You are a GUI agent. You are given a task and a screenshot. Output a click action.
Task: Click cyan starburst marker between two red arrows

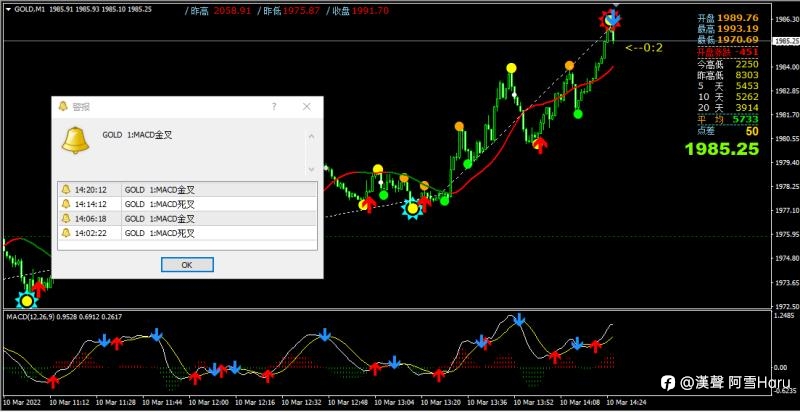[412, 208]
